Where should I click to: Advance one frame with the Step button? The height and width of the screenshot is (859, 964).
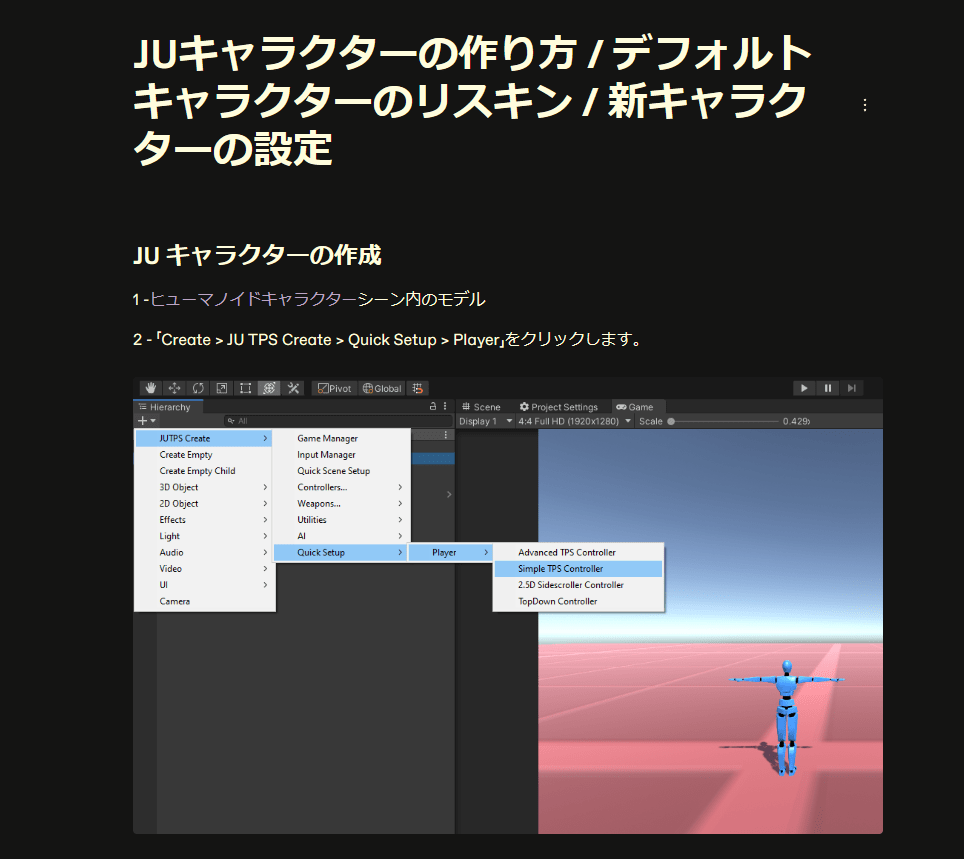coord(851,388)
